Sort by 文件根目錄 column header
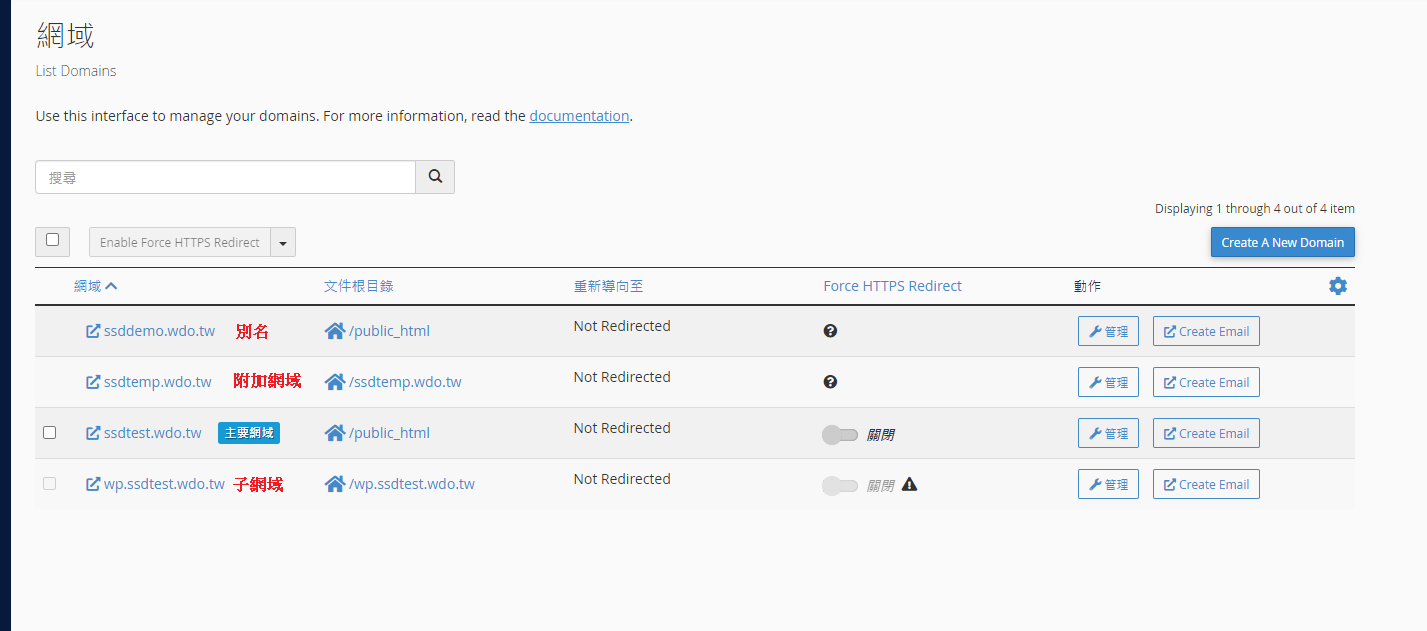Viewport: 1427px width, 631px height. pos(358,286)
